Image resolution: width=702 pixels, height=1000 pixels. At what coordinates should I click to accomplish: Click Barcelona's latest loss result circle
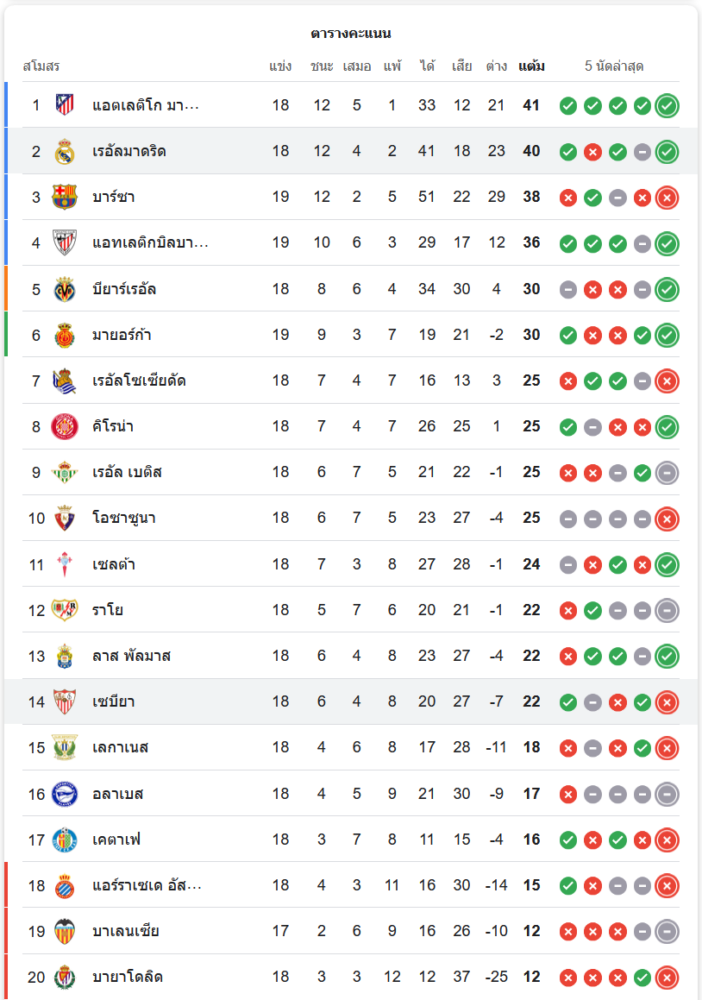667,197
